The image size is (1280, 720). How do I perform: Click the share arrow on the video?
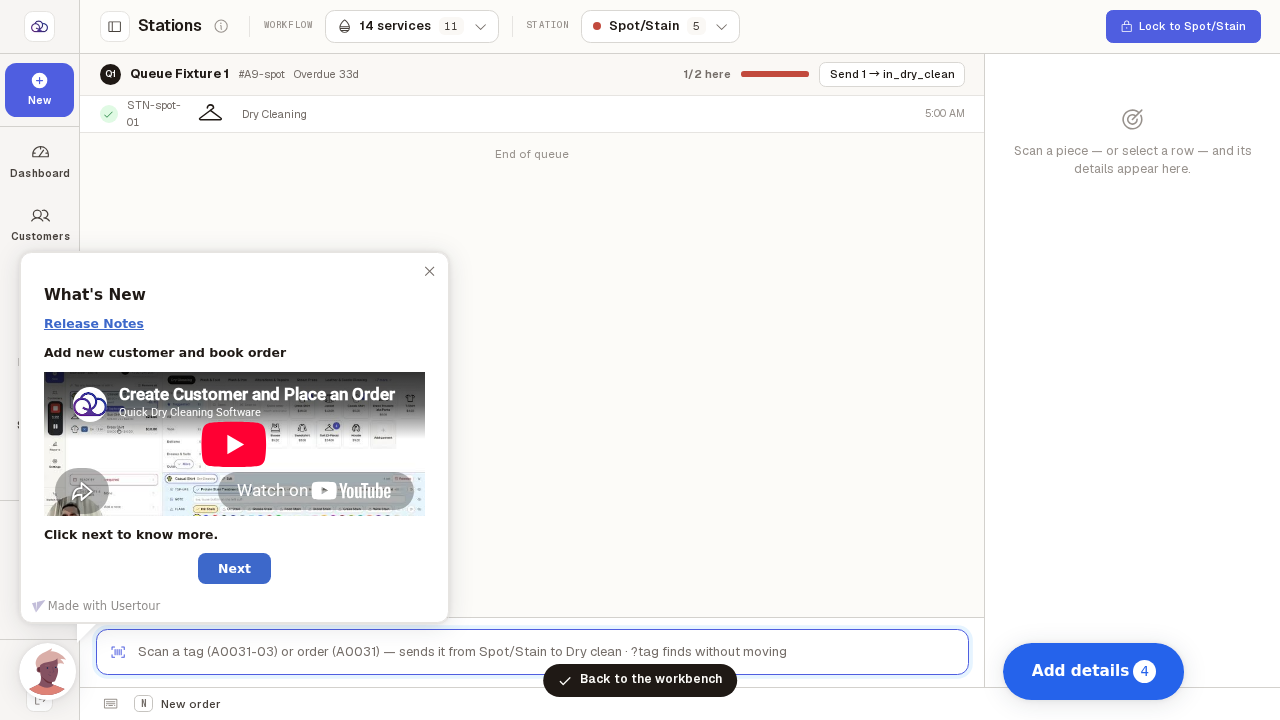[x=82, y=492]
